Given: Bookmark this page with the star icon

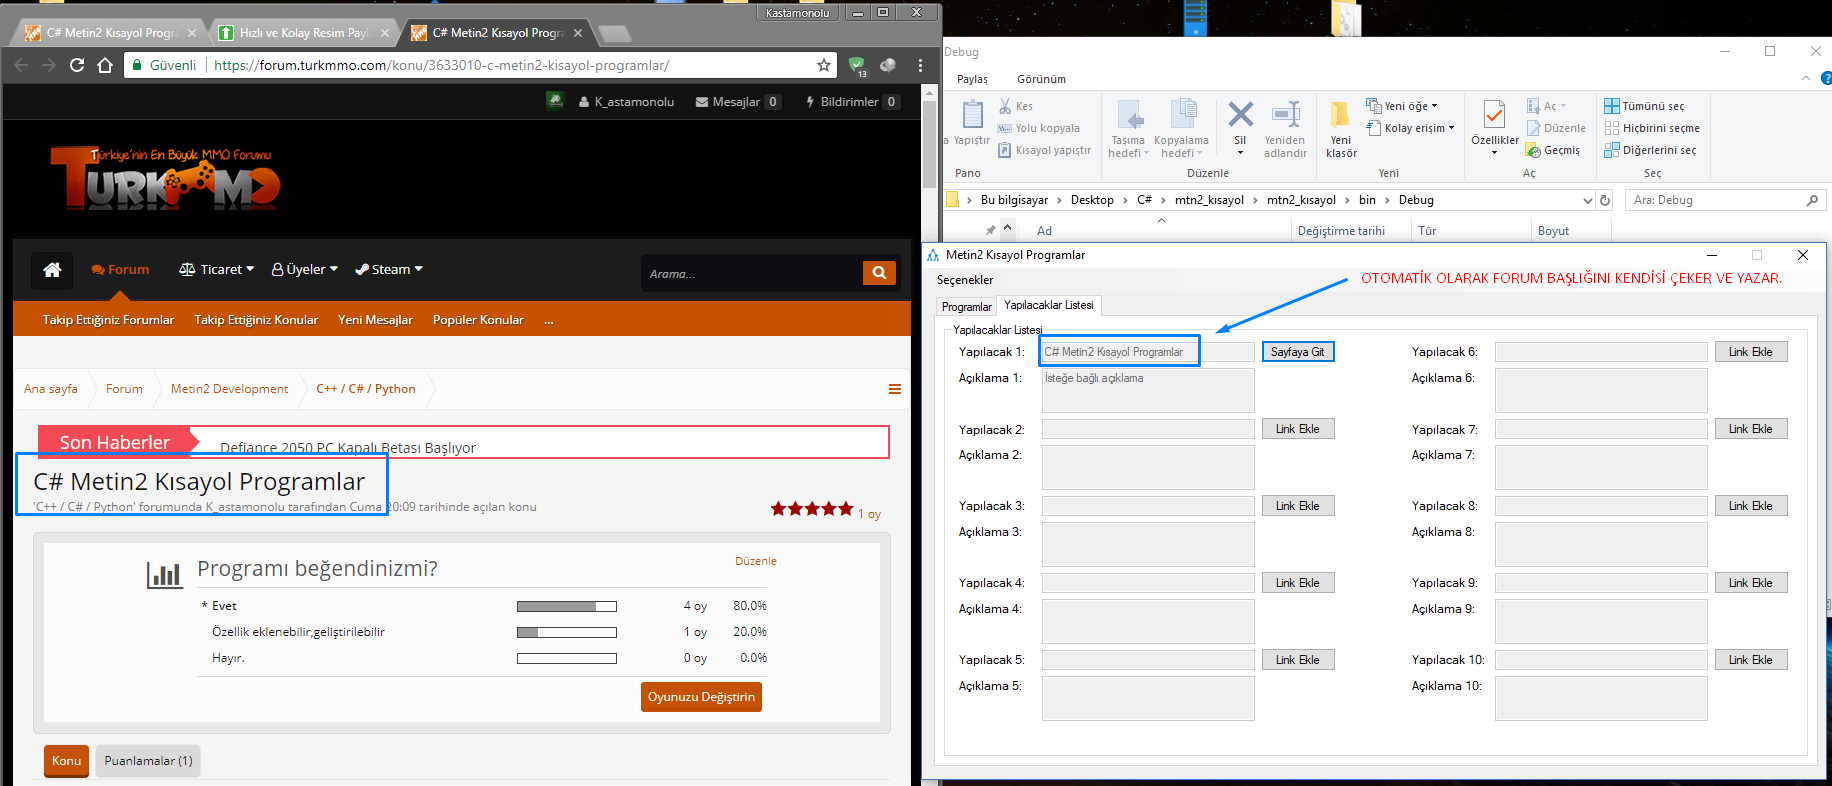Looking at the screenshot, I should coord(824,65).
